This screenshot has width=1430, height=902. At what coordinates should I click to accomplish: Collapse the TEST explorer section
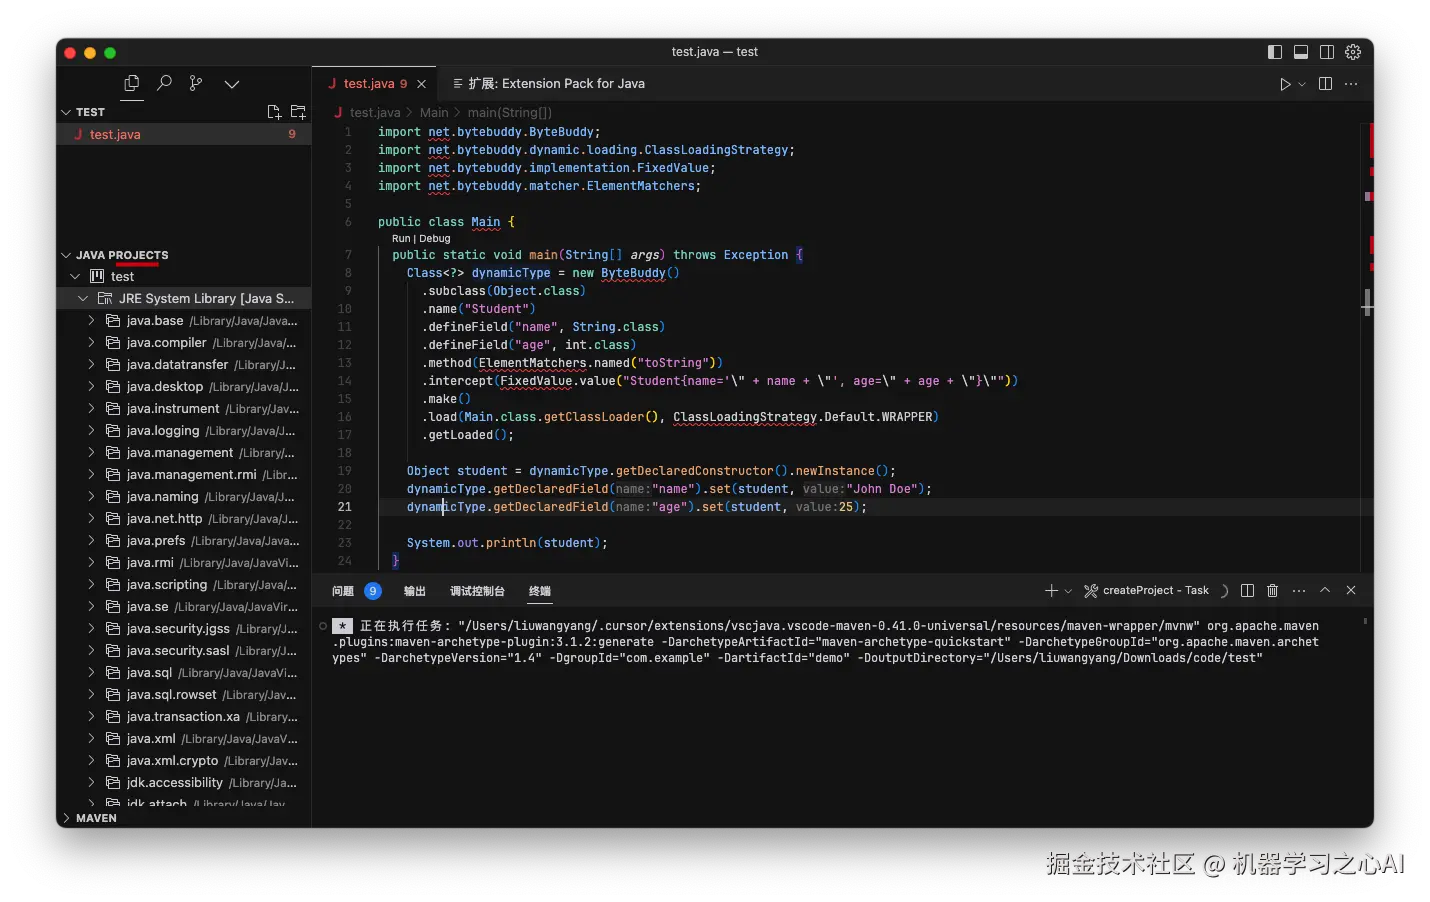tap(66, 112)
